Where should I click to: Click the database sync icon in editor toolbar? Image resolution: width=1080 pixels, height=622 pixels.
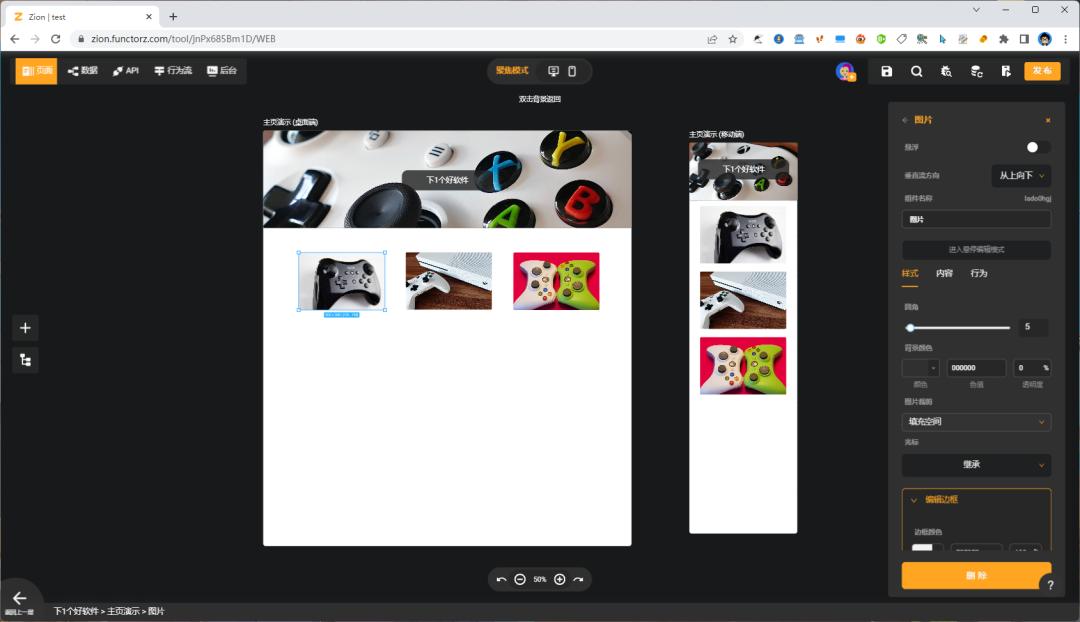point(976,71)
